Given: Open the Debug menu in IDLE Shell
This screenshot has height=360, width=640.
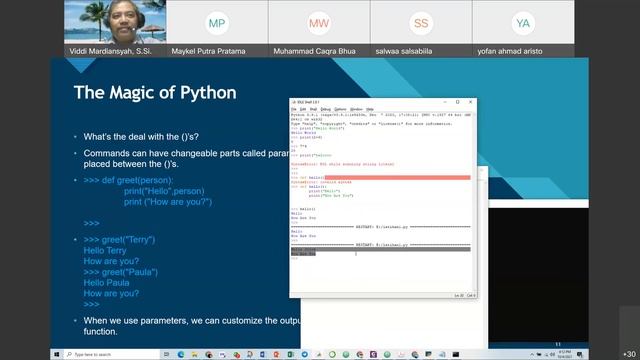Looking at the screenshot, I should pos(325,109).
